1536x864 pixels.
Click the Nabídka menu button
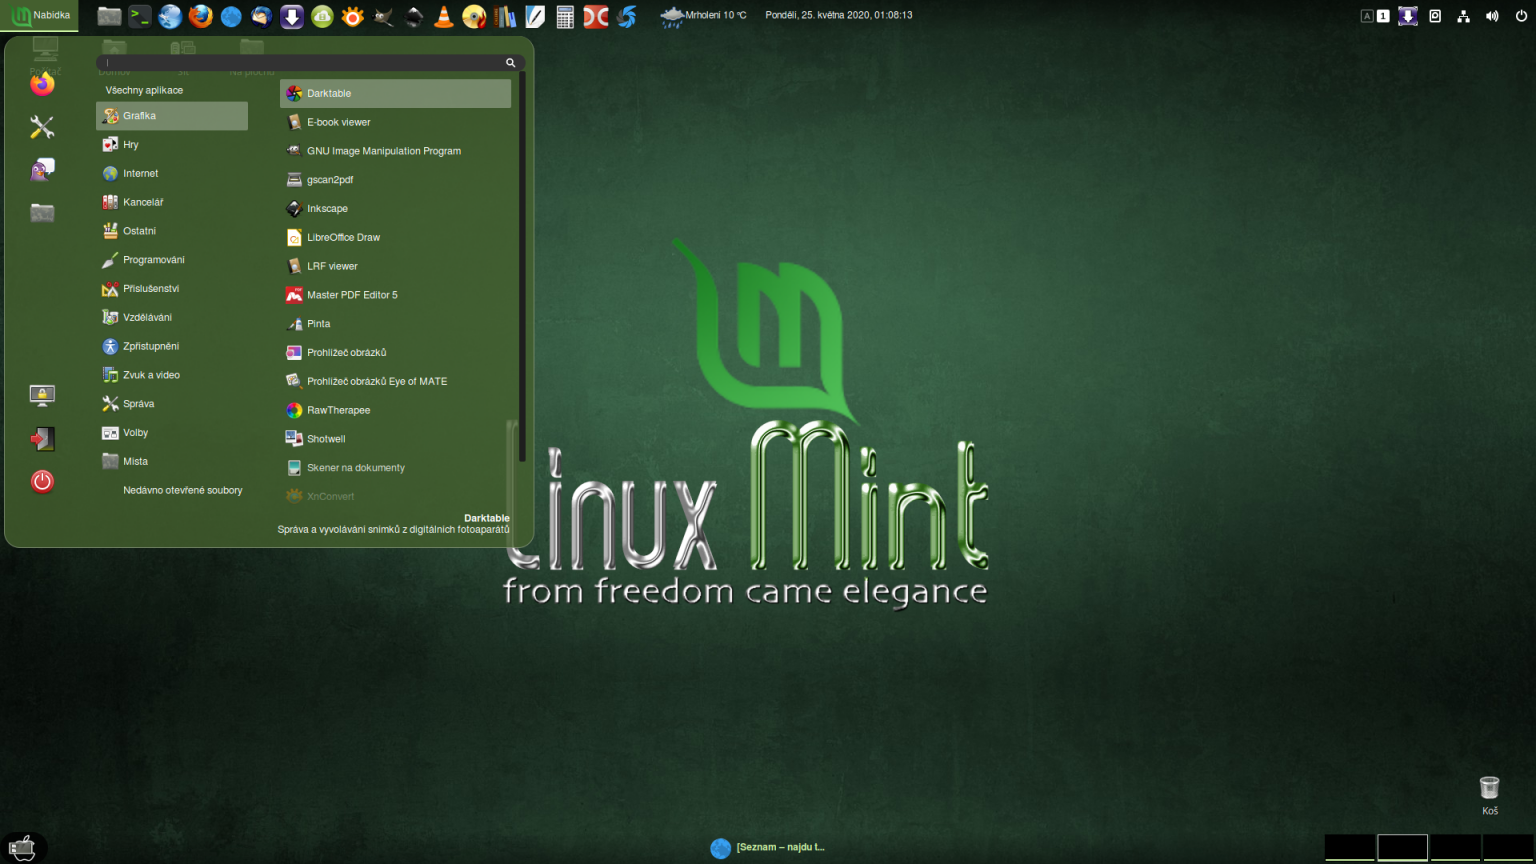point(42,15)
